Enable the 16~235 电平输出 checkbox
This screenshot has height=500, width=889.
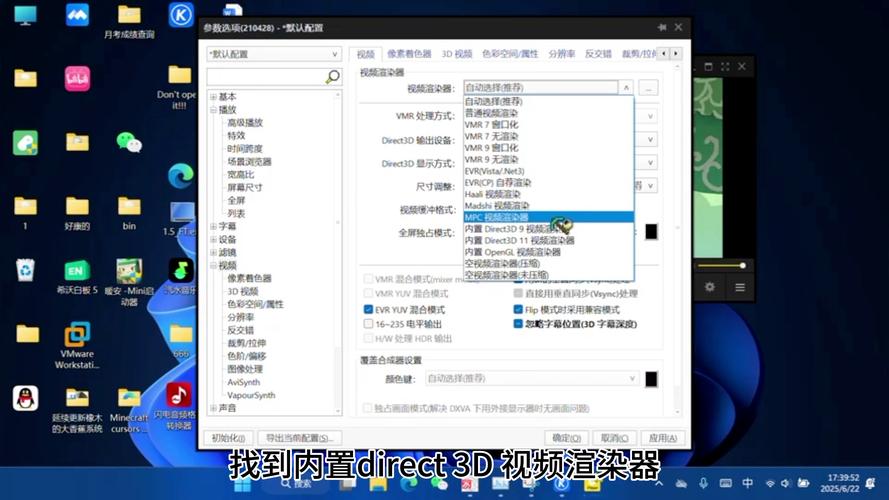pyautogui.click(x=368, y=324)
